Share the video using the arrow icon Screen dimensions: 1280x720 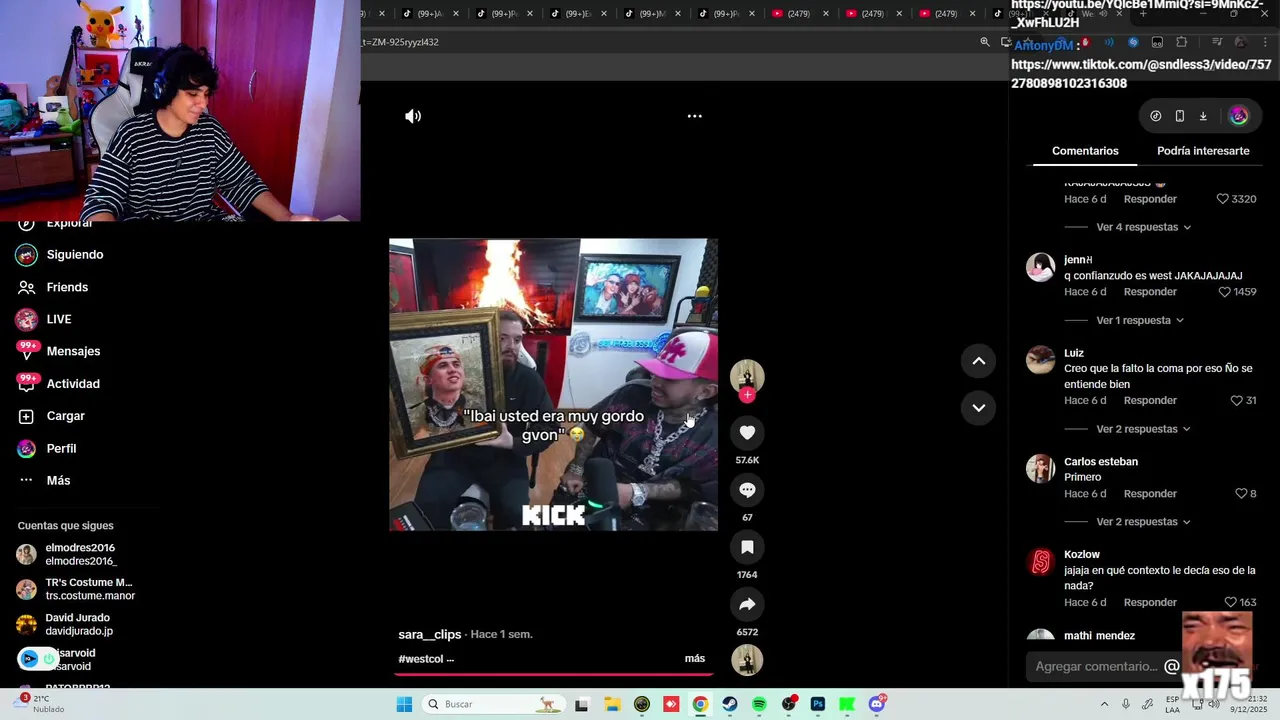tap(747, 604)
